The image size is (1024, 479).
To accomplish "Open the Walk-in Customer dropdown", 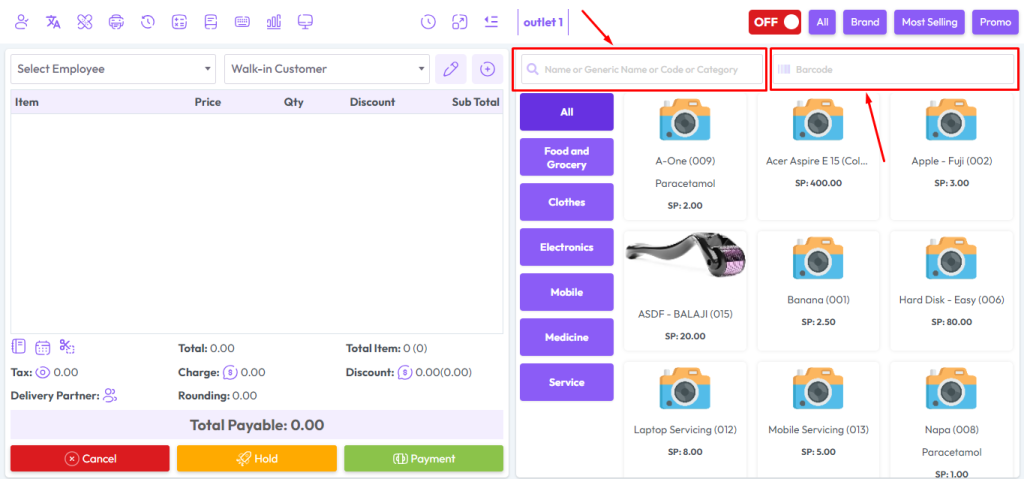I will [327, 69].
